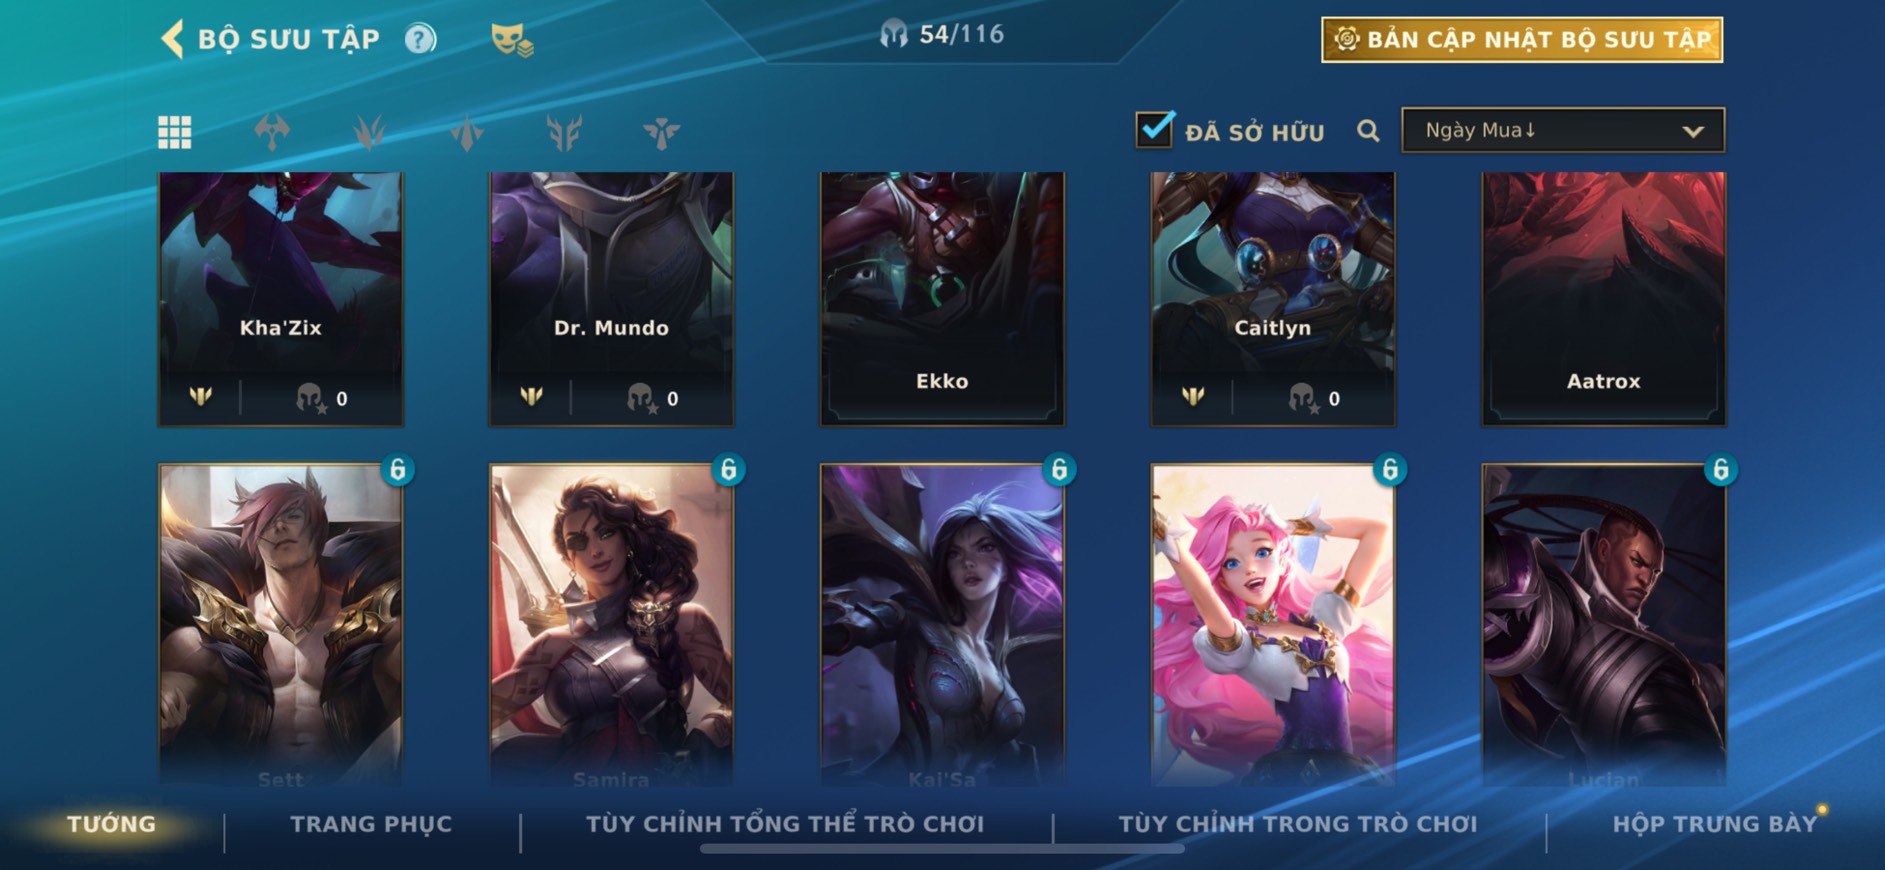1885x870 pixels.
Task: Filter champions by the last winged role icon
Action: [x=661, y=132]
